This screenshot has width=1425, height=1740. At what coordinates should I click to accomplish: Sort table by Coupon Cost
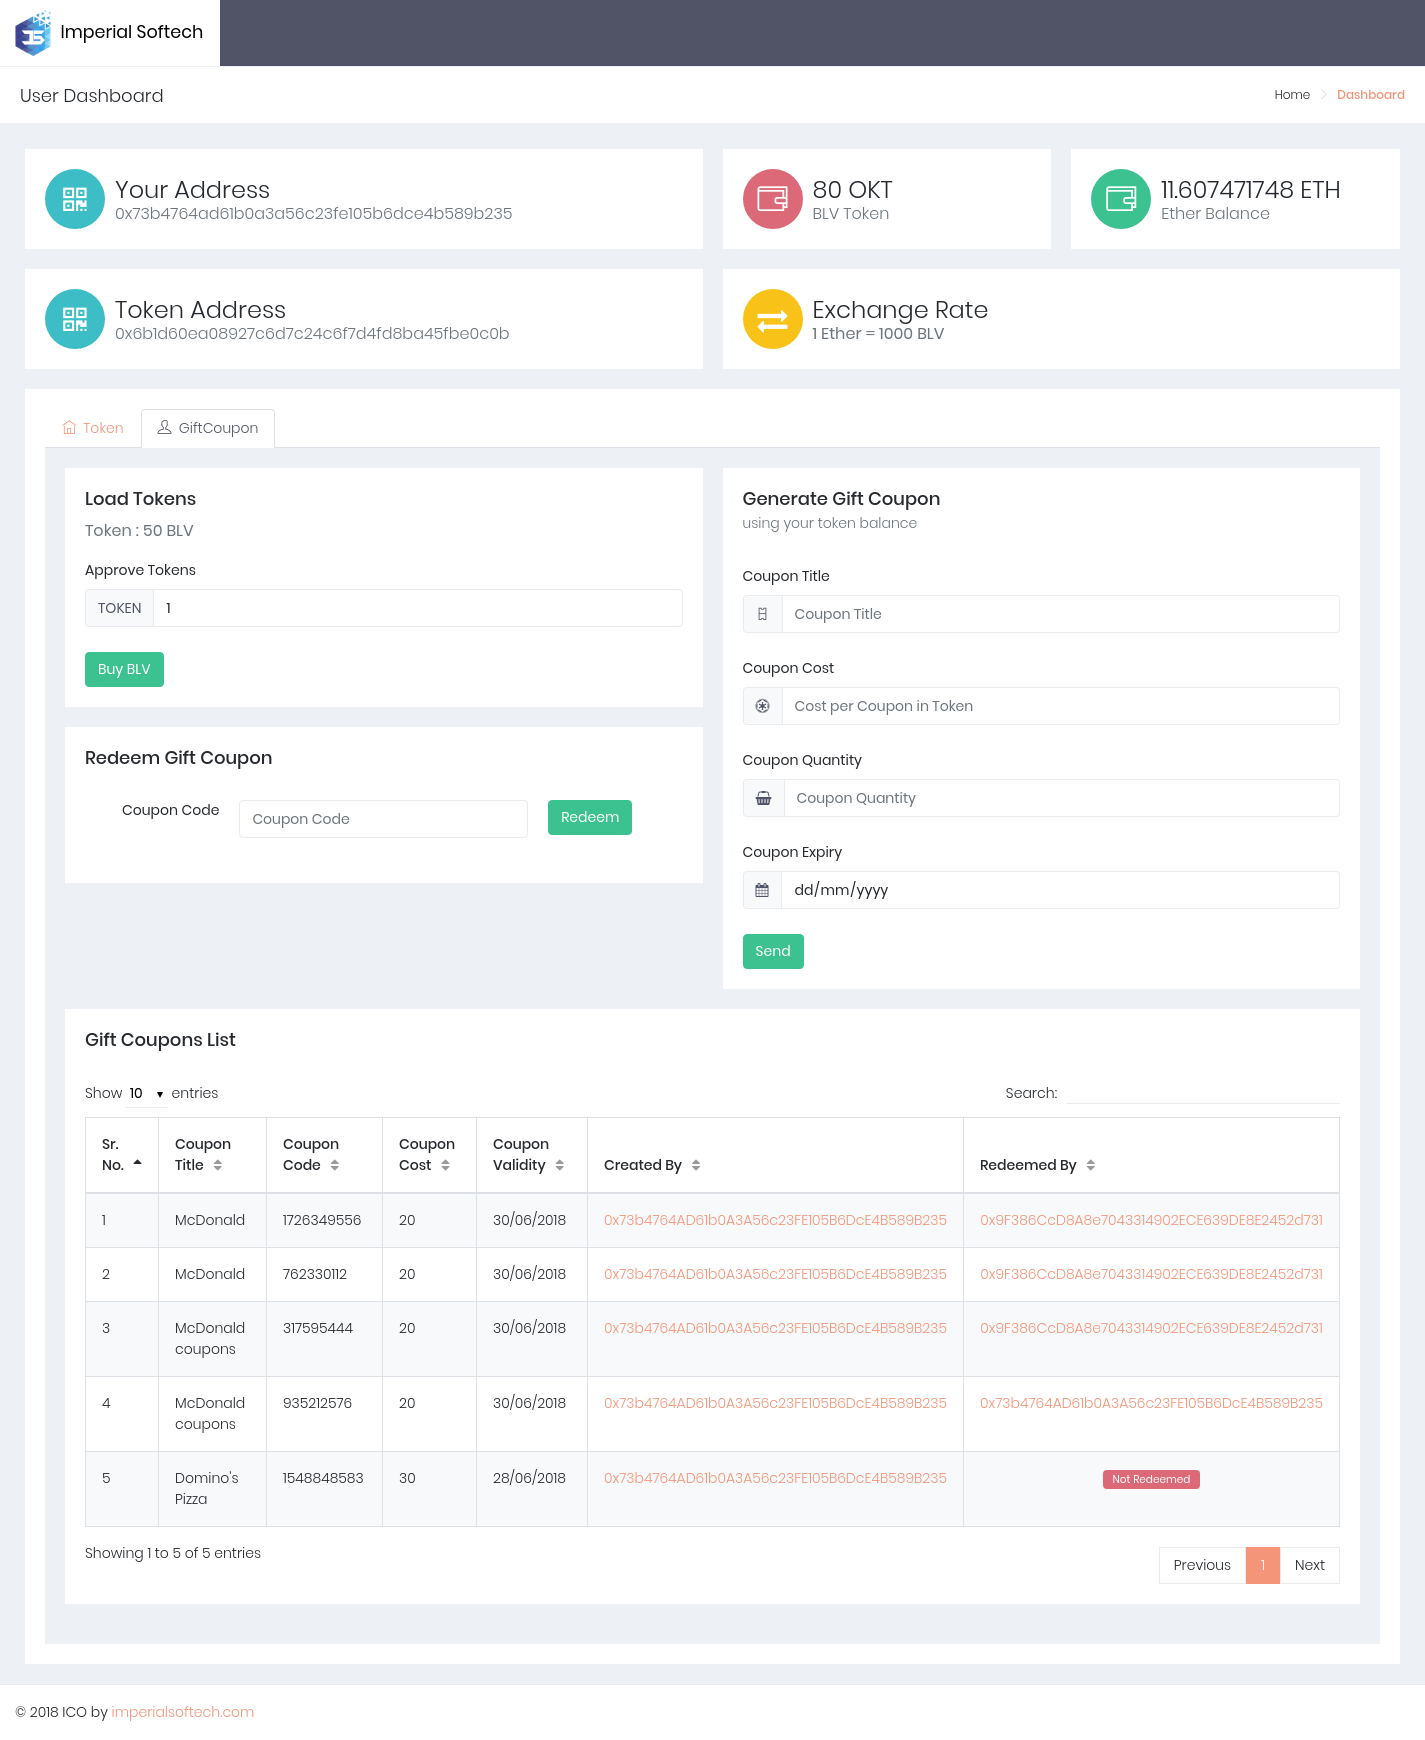(x=446, y=1165)
